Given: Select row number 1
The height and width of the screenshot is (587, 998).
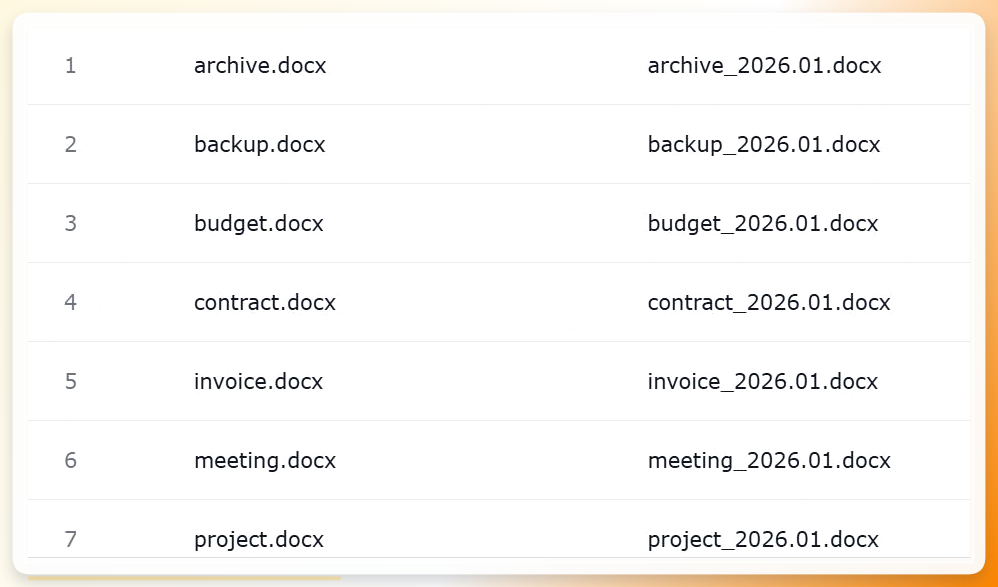Looking at the screenshot, I should (71, 66).
